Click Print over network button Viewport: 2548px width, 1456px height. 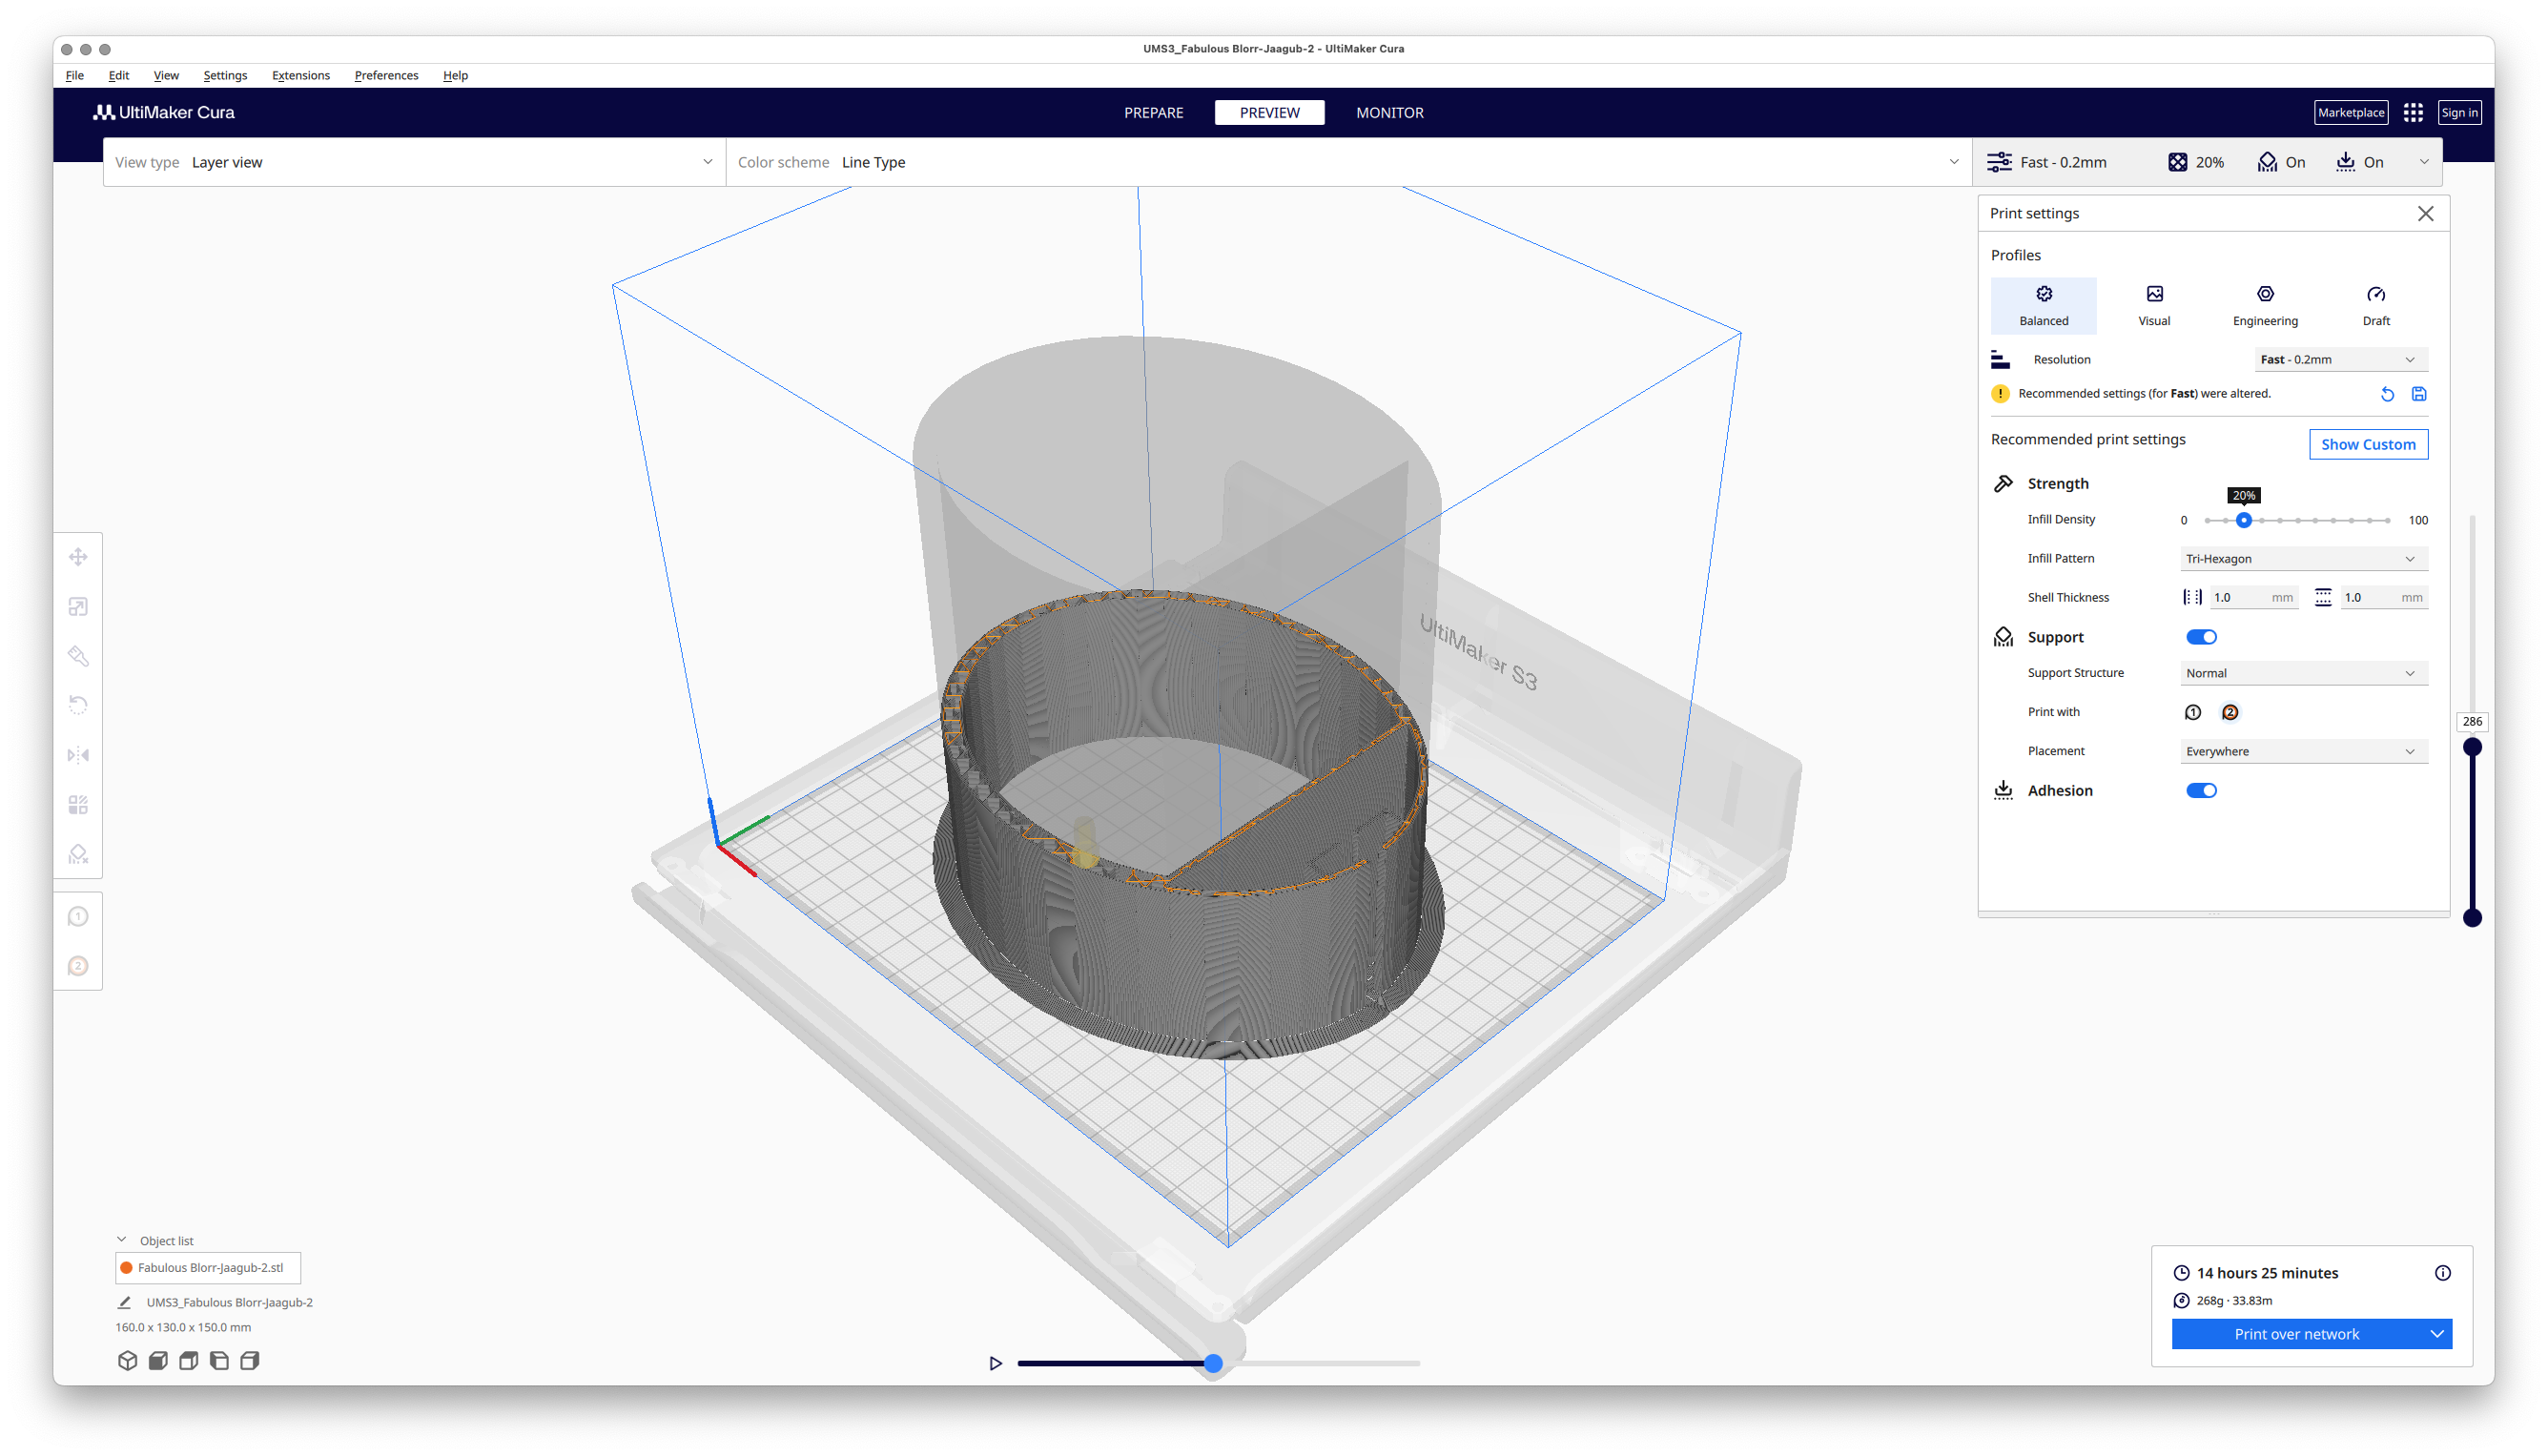pyautogui.click(x=2296, y=1334)
